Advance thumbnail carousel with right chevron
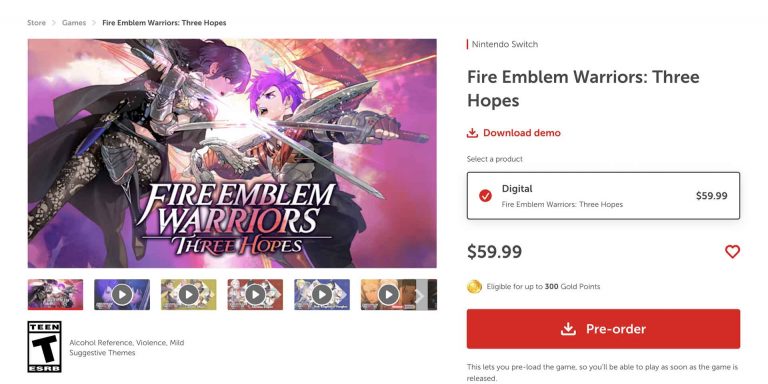 420,295
